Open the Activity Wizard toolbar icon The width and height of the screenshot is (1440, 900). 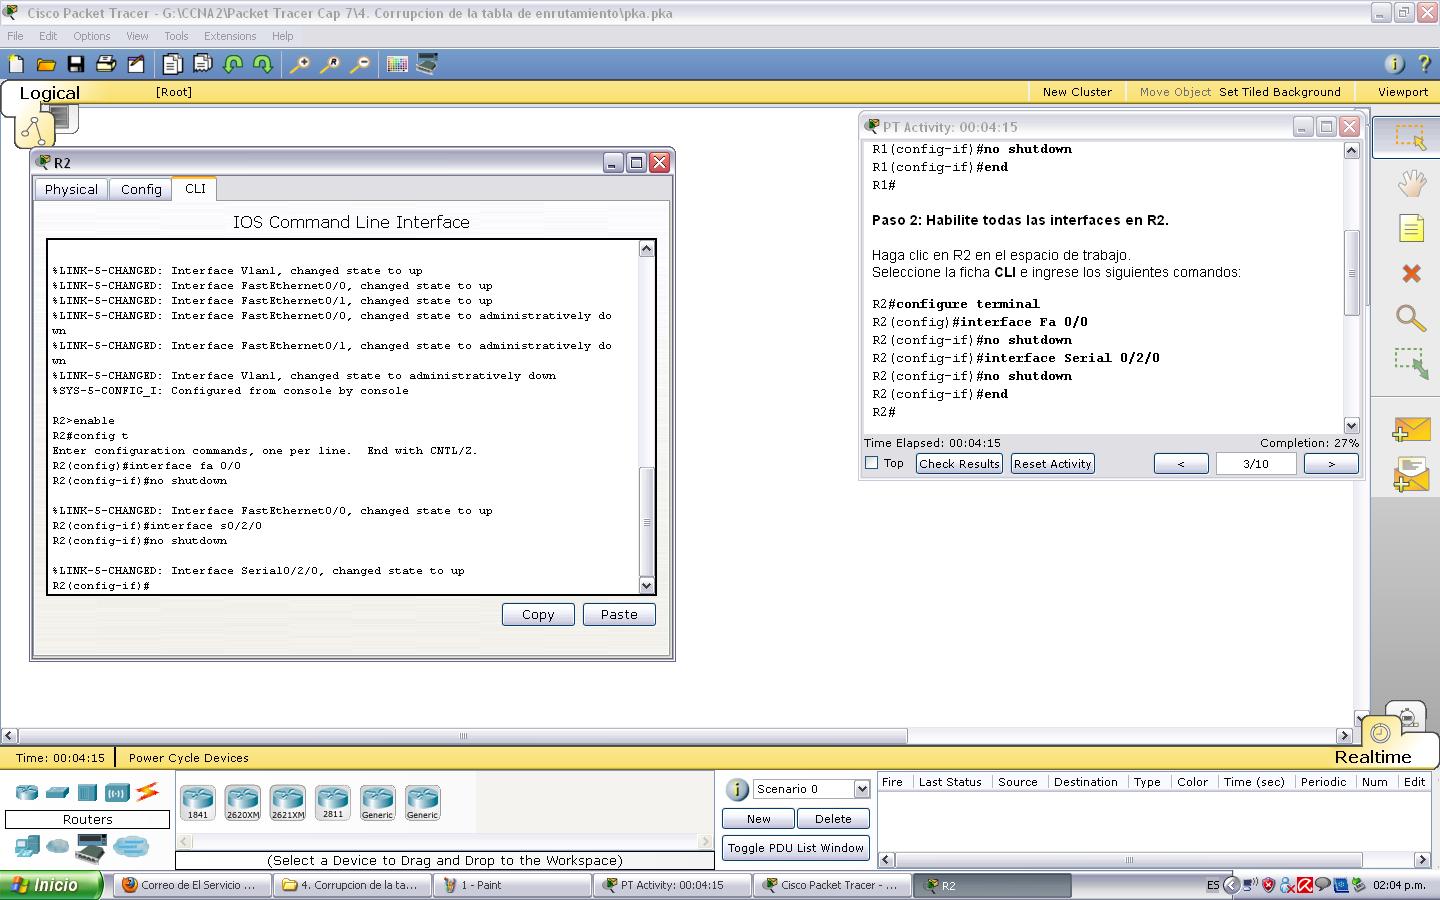pos(136,64)
